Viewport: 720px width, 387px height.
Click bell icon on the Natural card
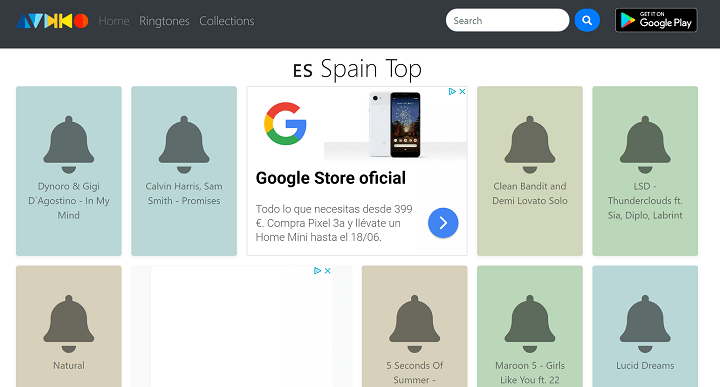coord(69,324)
